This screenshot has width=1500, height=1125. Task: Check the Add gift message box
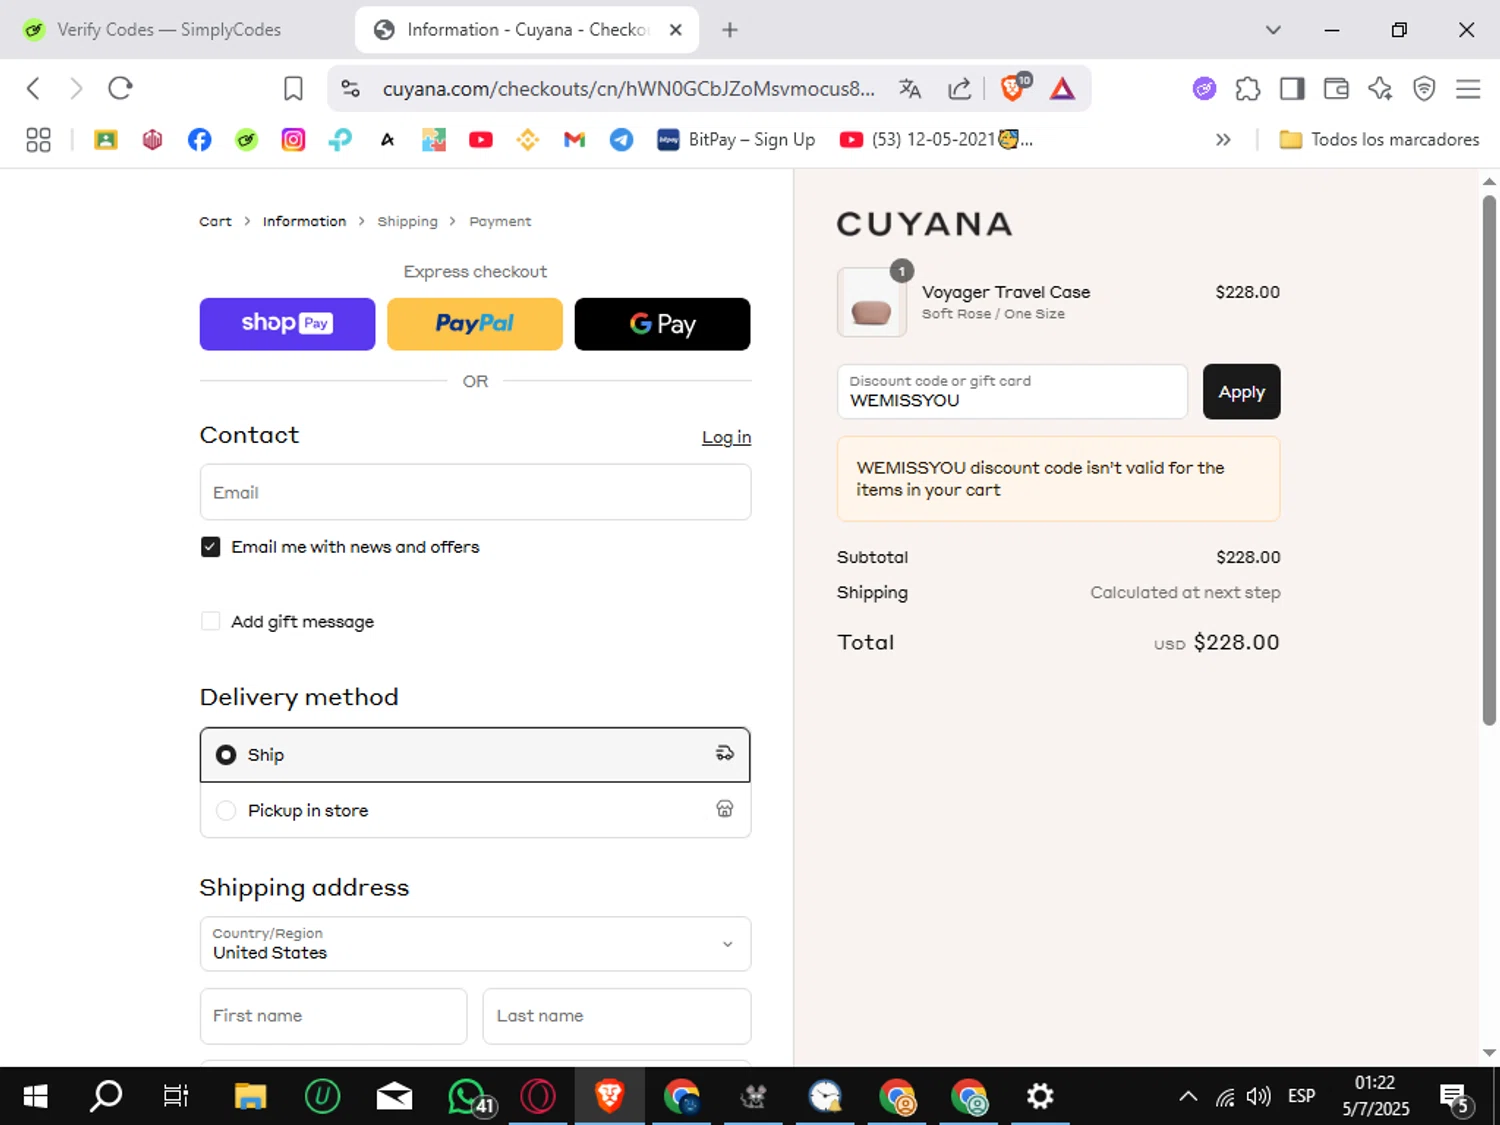pyautogui.click(x=210, y=621)
